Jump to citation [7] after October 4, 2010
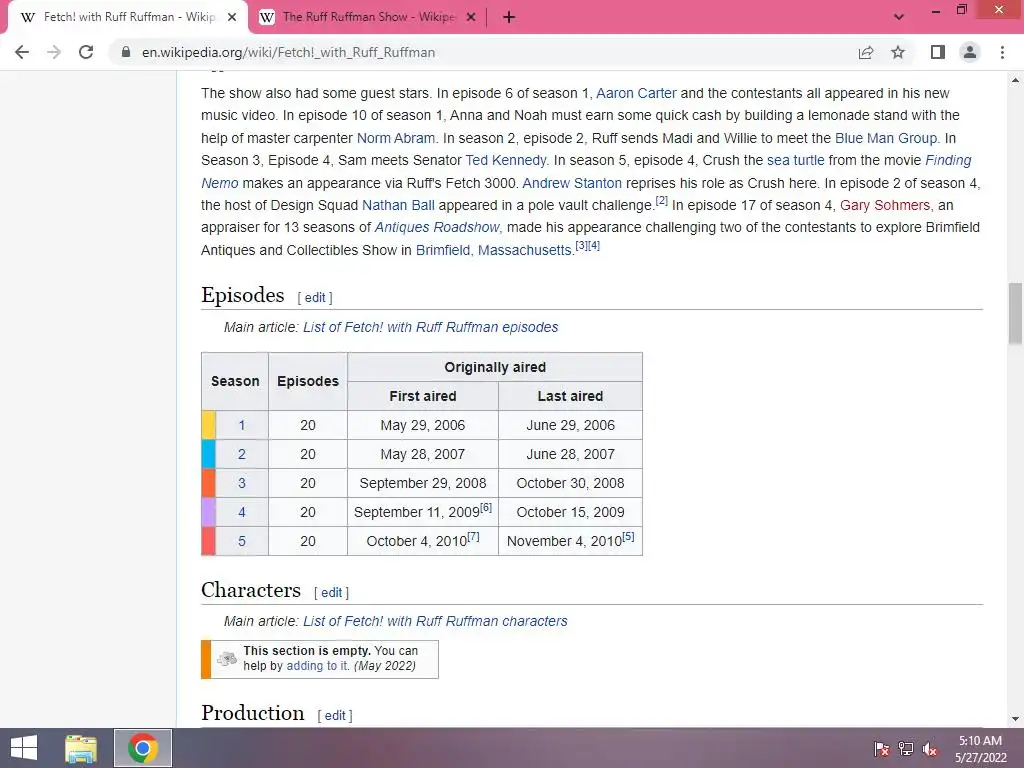 (x=473, y=536)
